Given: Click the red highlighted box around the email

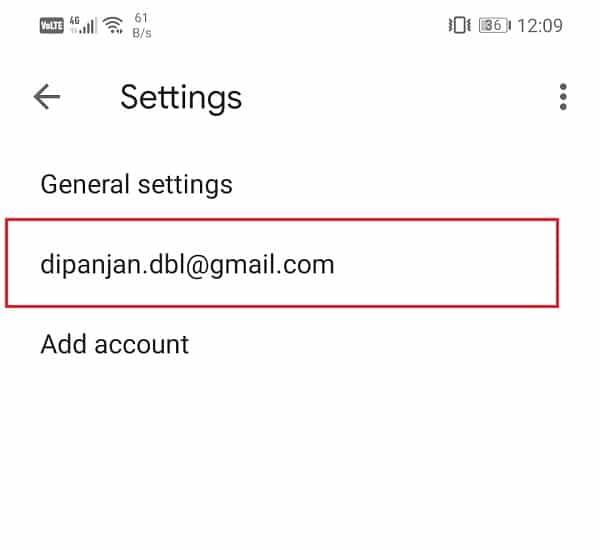Looking at the screenshot, I should click(282, 263).
